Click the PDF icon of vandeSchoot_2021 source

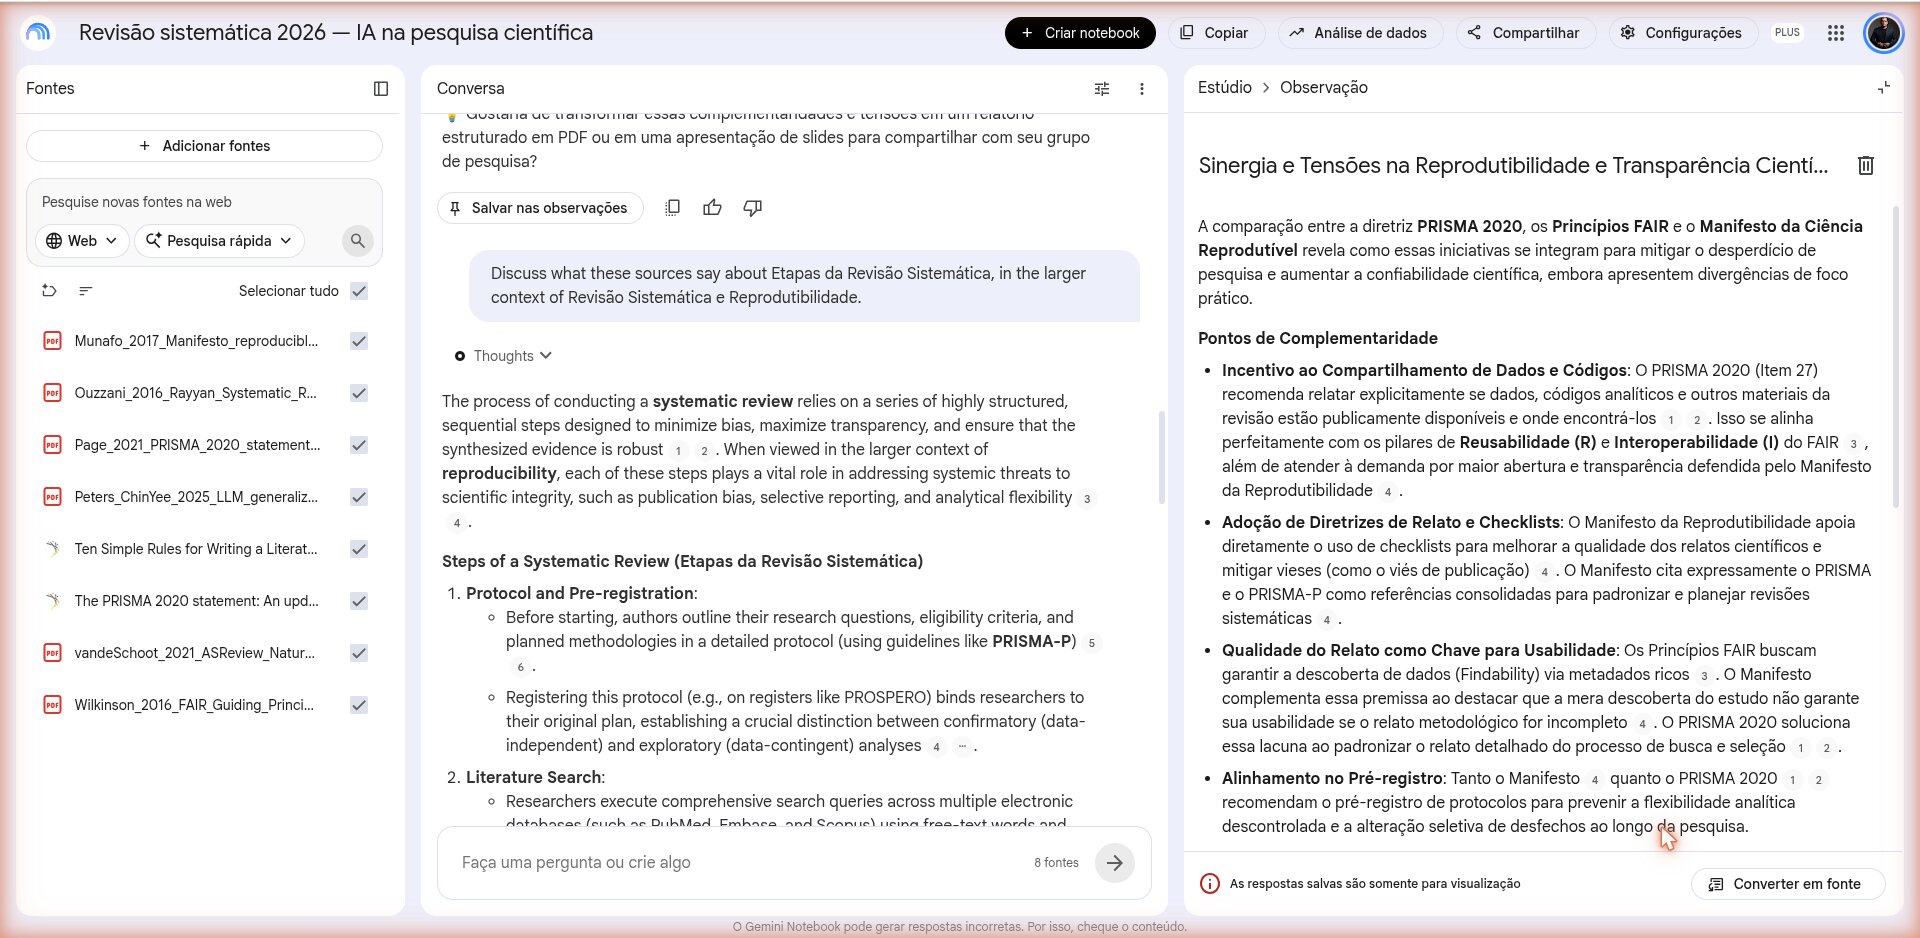(x=52, y=653)
